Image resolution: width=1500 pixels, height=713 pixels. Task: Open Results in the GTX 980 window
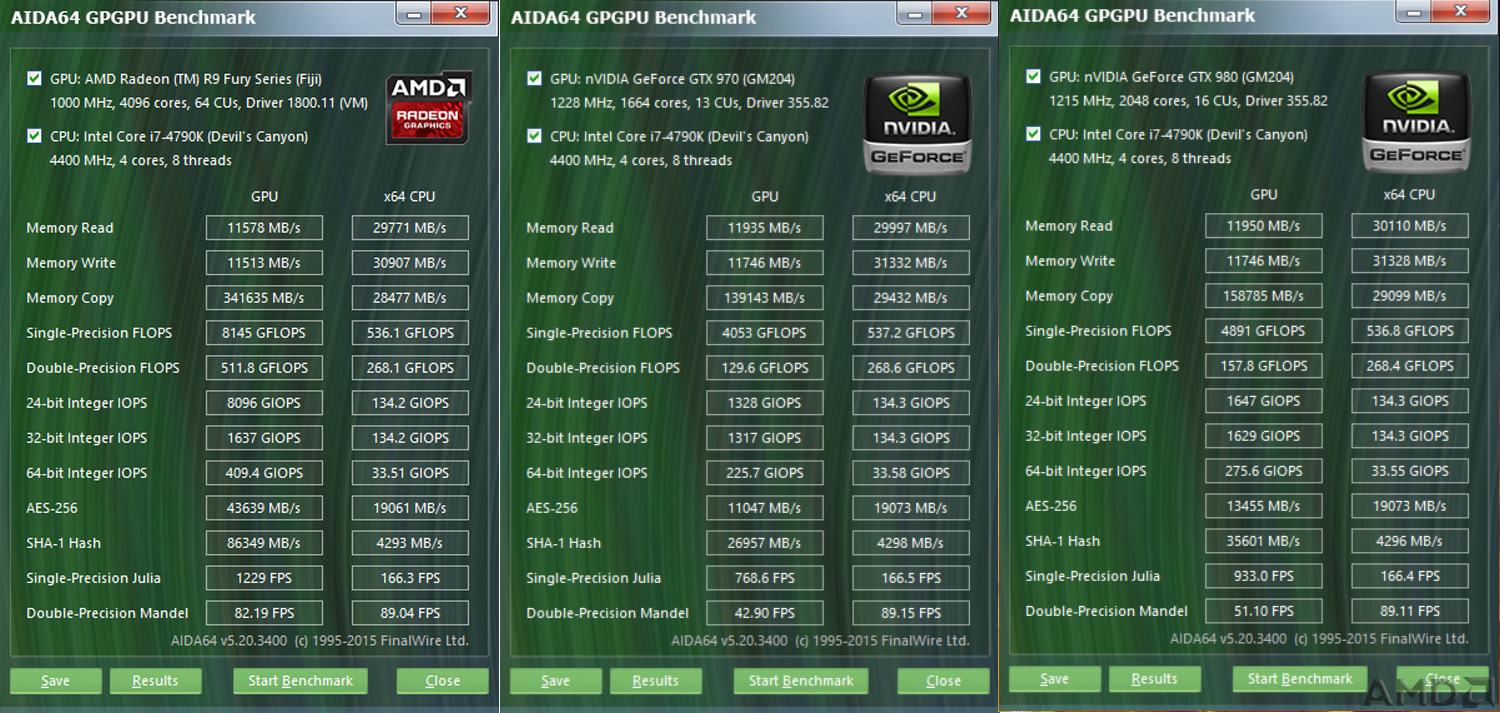1154,679
